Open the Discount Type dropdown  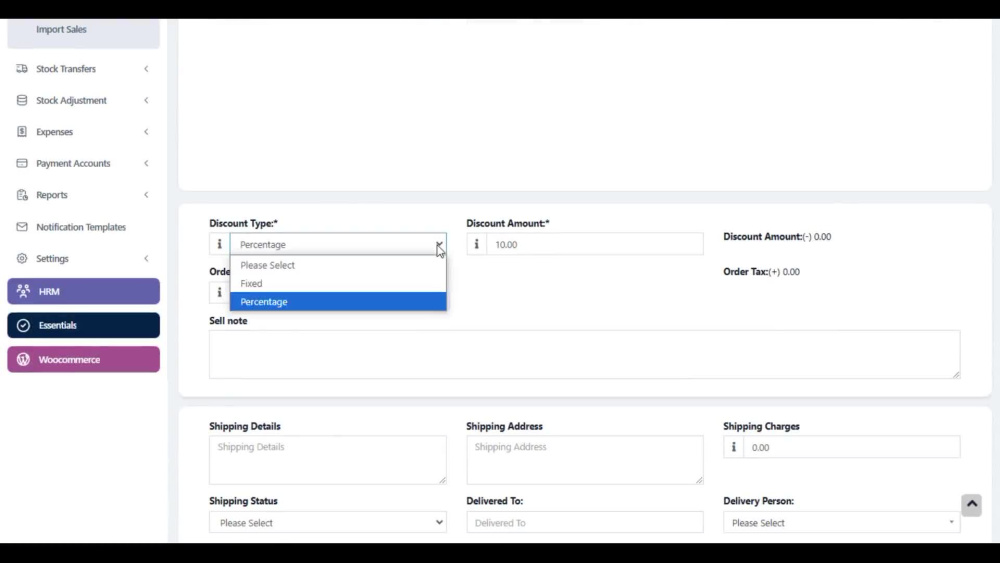pos(338,244)
